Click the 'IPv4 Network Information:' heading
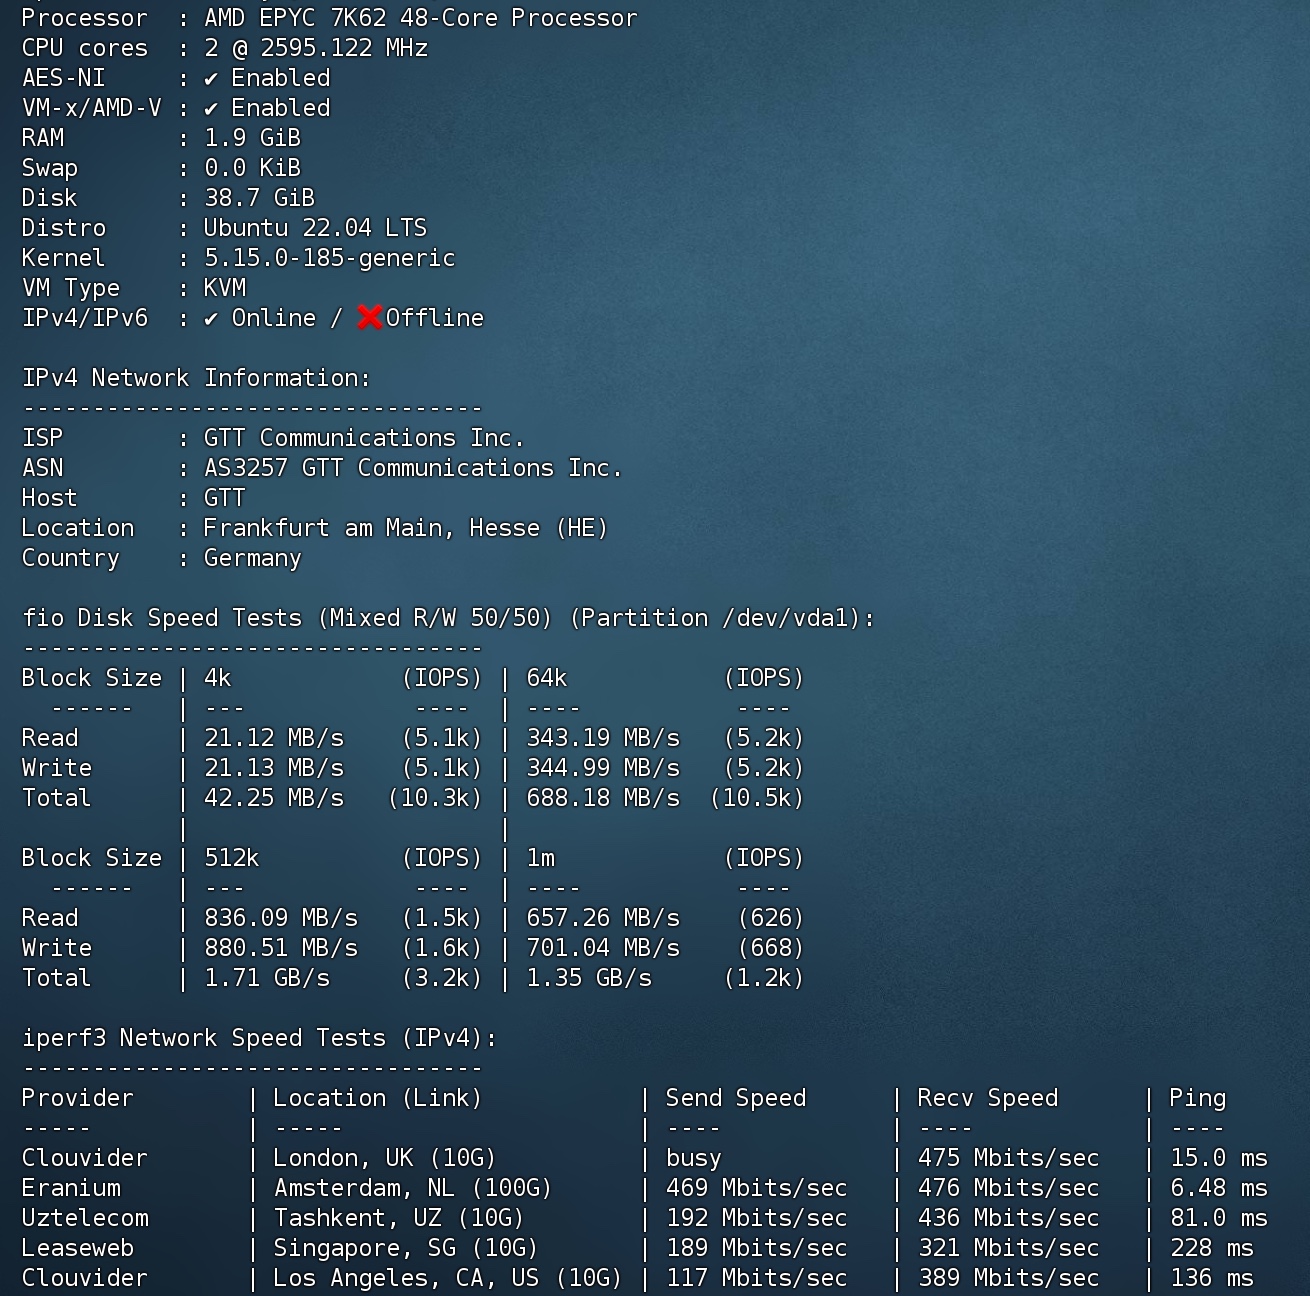The width and height of the screenshot is (1310, 1296). [196, 378]
